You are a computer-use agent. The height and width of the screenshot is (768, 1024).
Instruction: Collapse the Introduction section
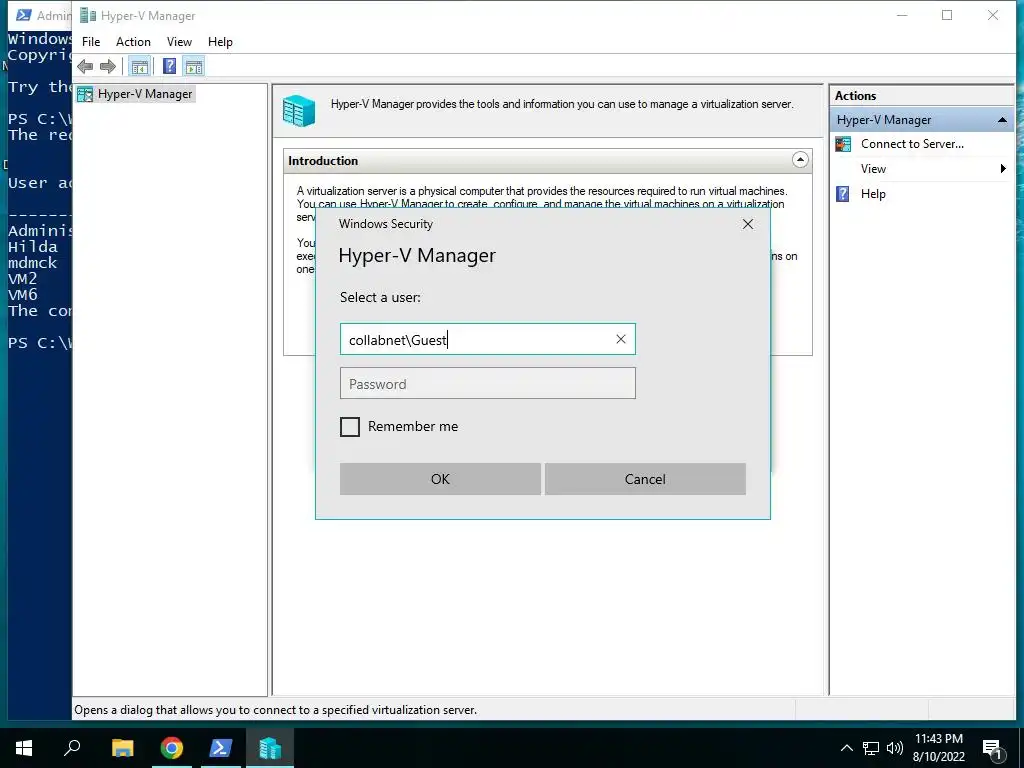pos(800,160)
